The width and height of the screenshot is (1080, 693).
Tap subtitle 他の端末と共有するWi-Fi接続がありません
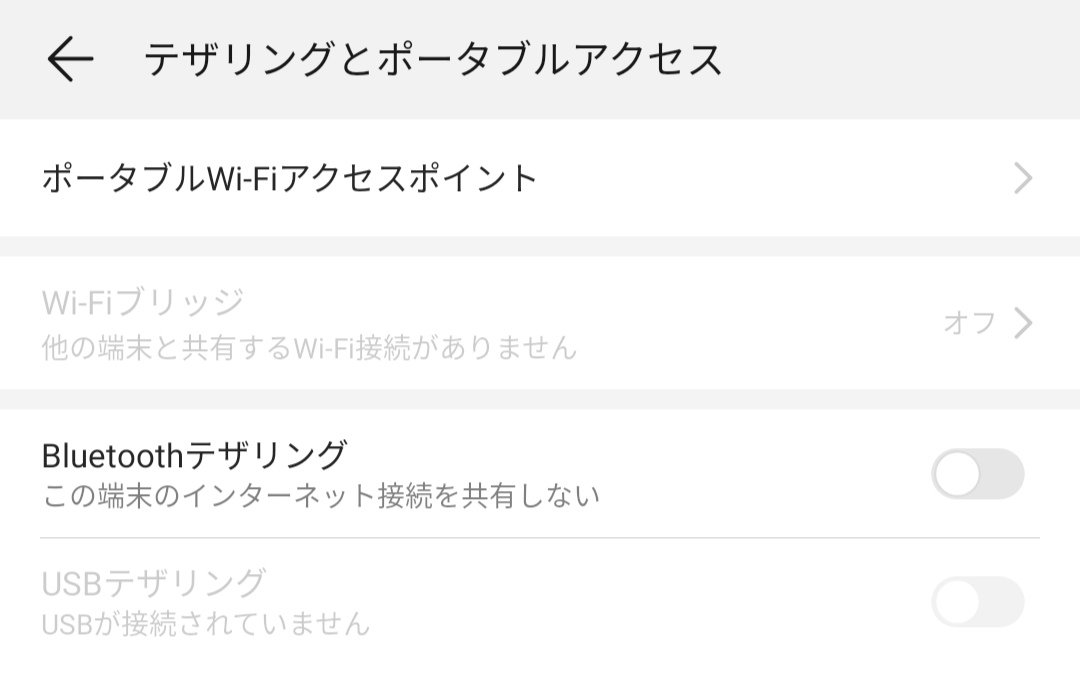pos(309,347)
